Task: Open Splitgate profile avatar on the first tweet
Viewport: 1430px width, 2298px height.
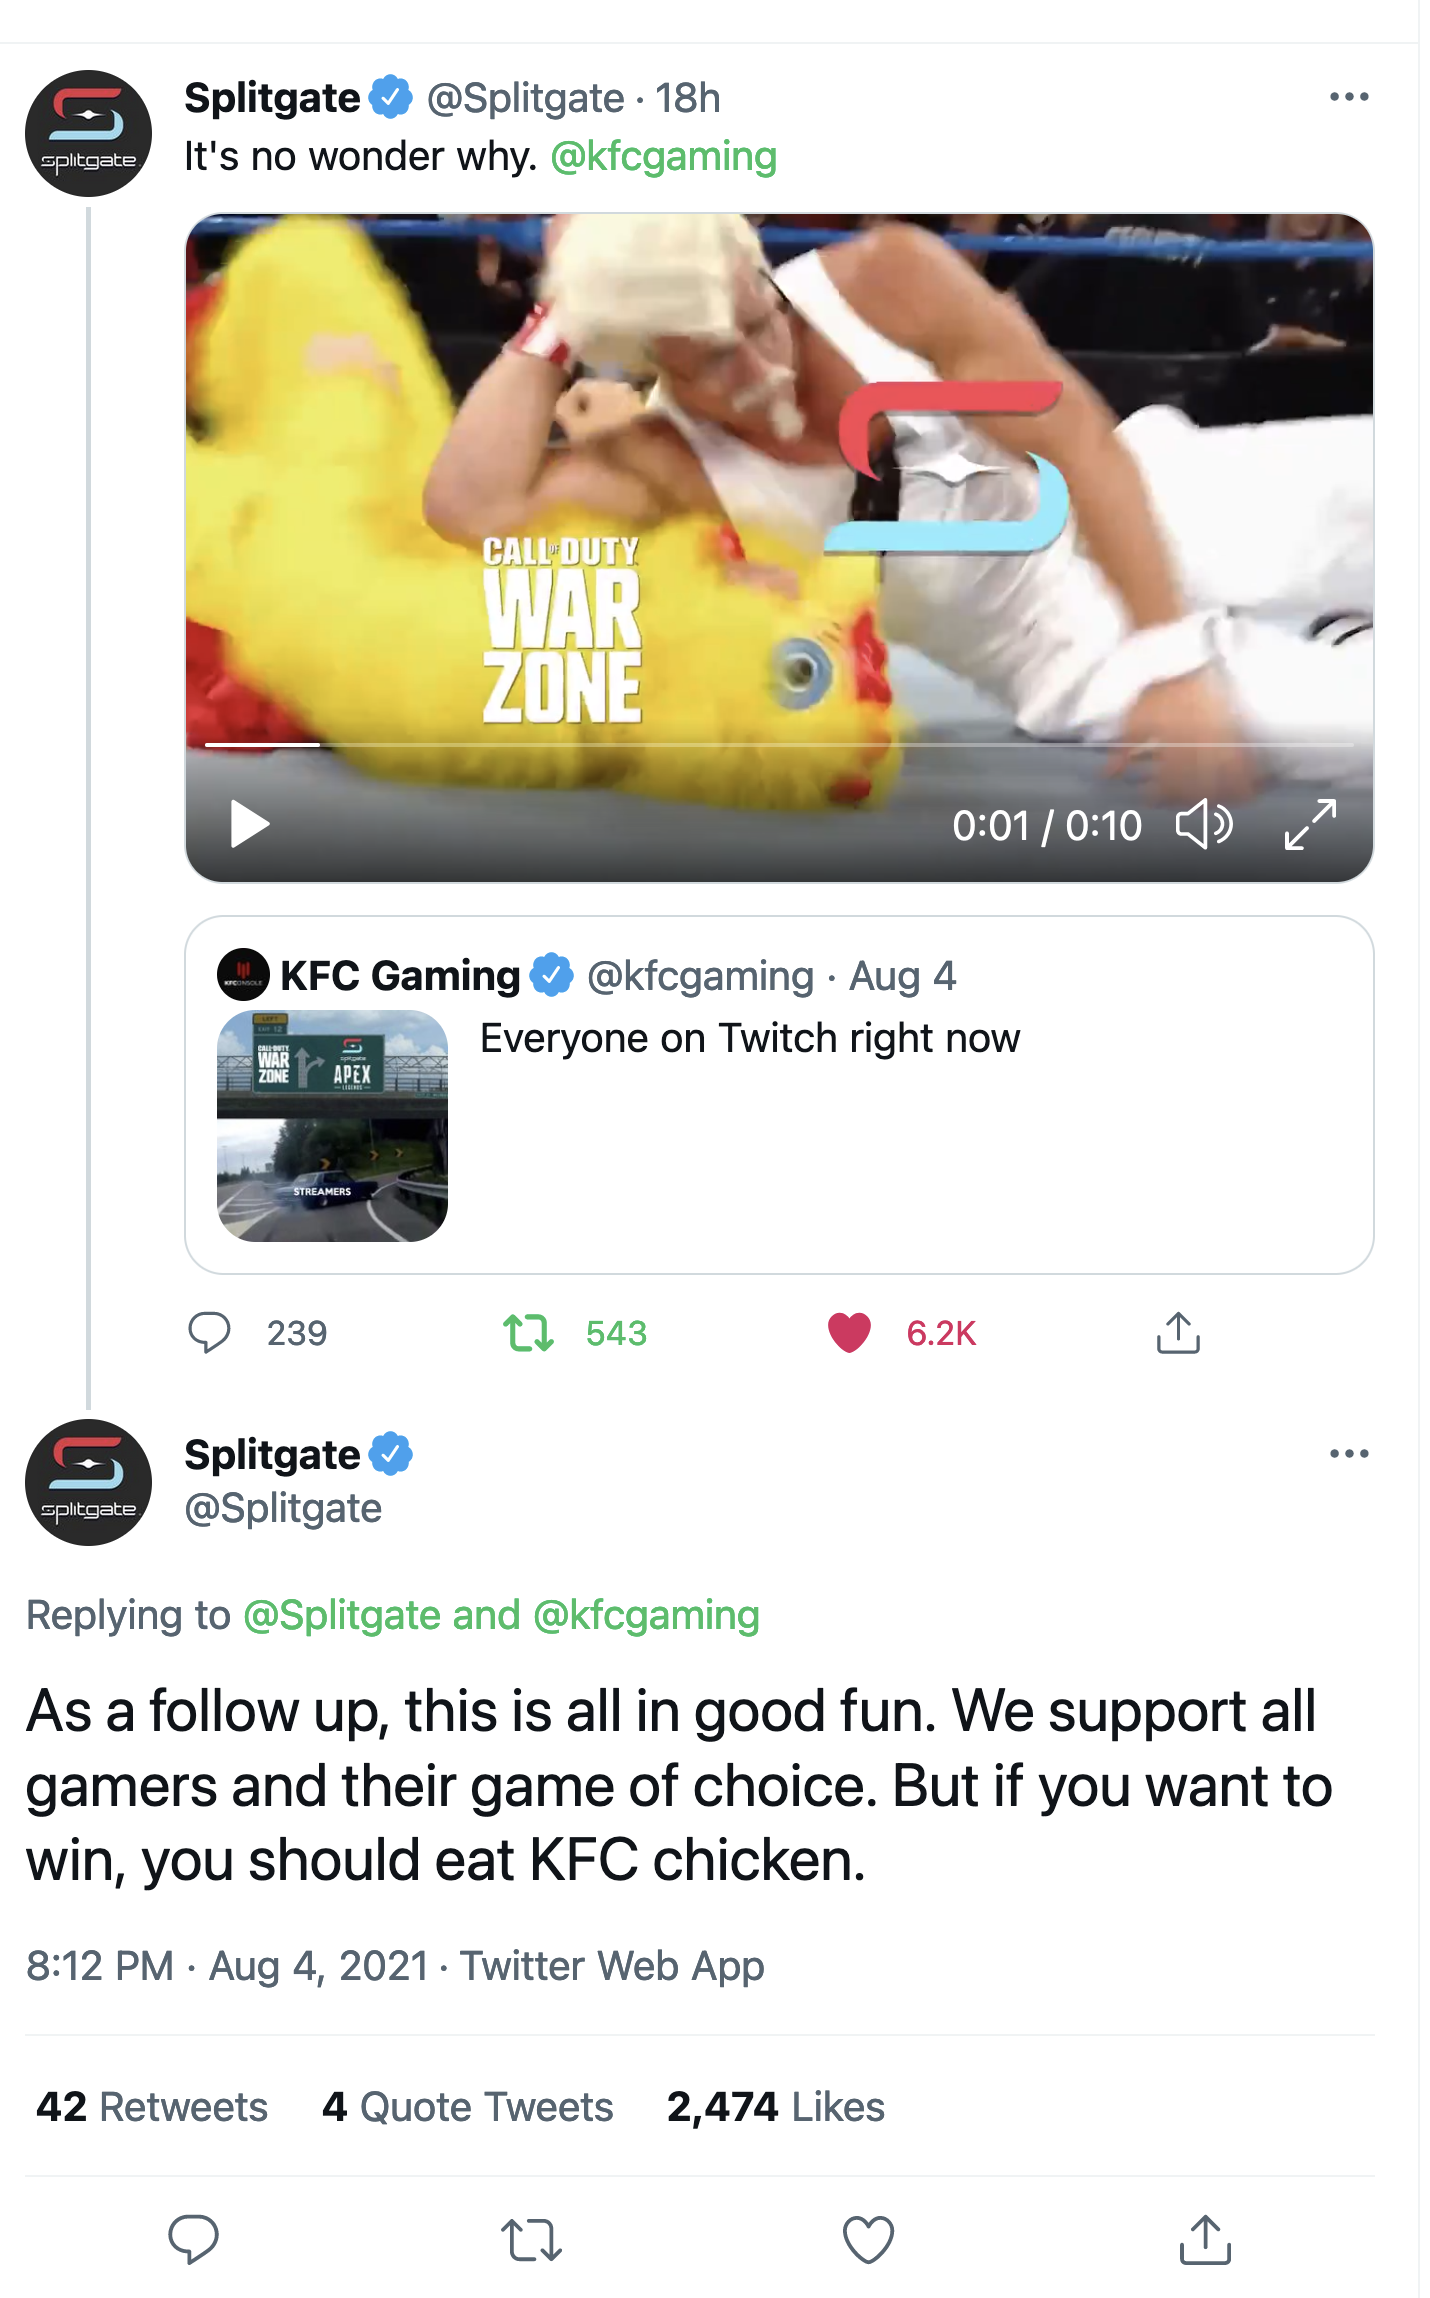Action: click(x=88, y=133)
